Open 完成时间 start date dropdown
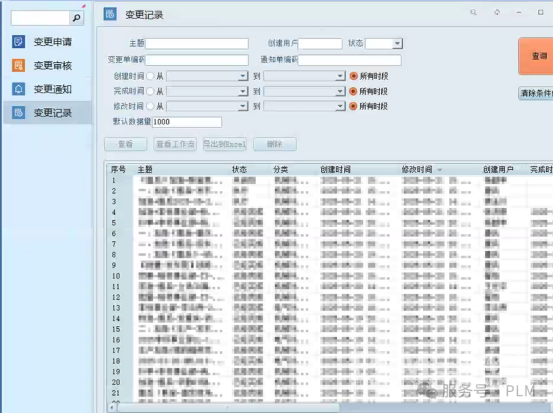The image size is (553, 413). [243, 91]
